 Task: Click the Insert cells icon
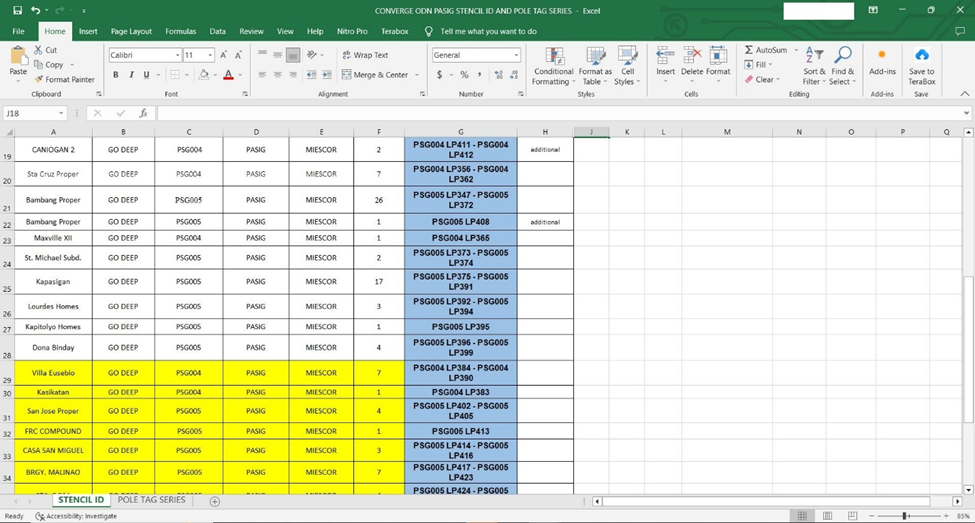[665, 56]
